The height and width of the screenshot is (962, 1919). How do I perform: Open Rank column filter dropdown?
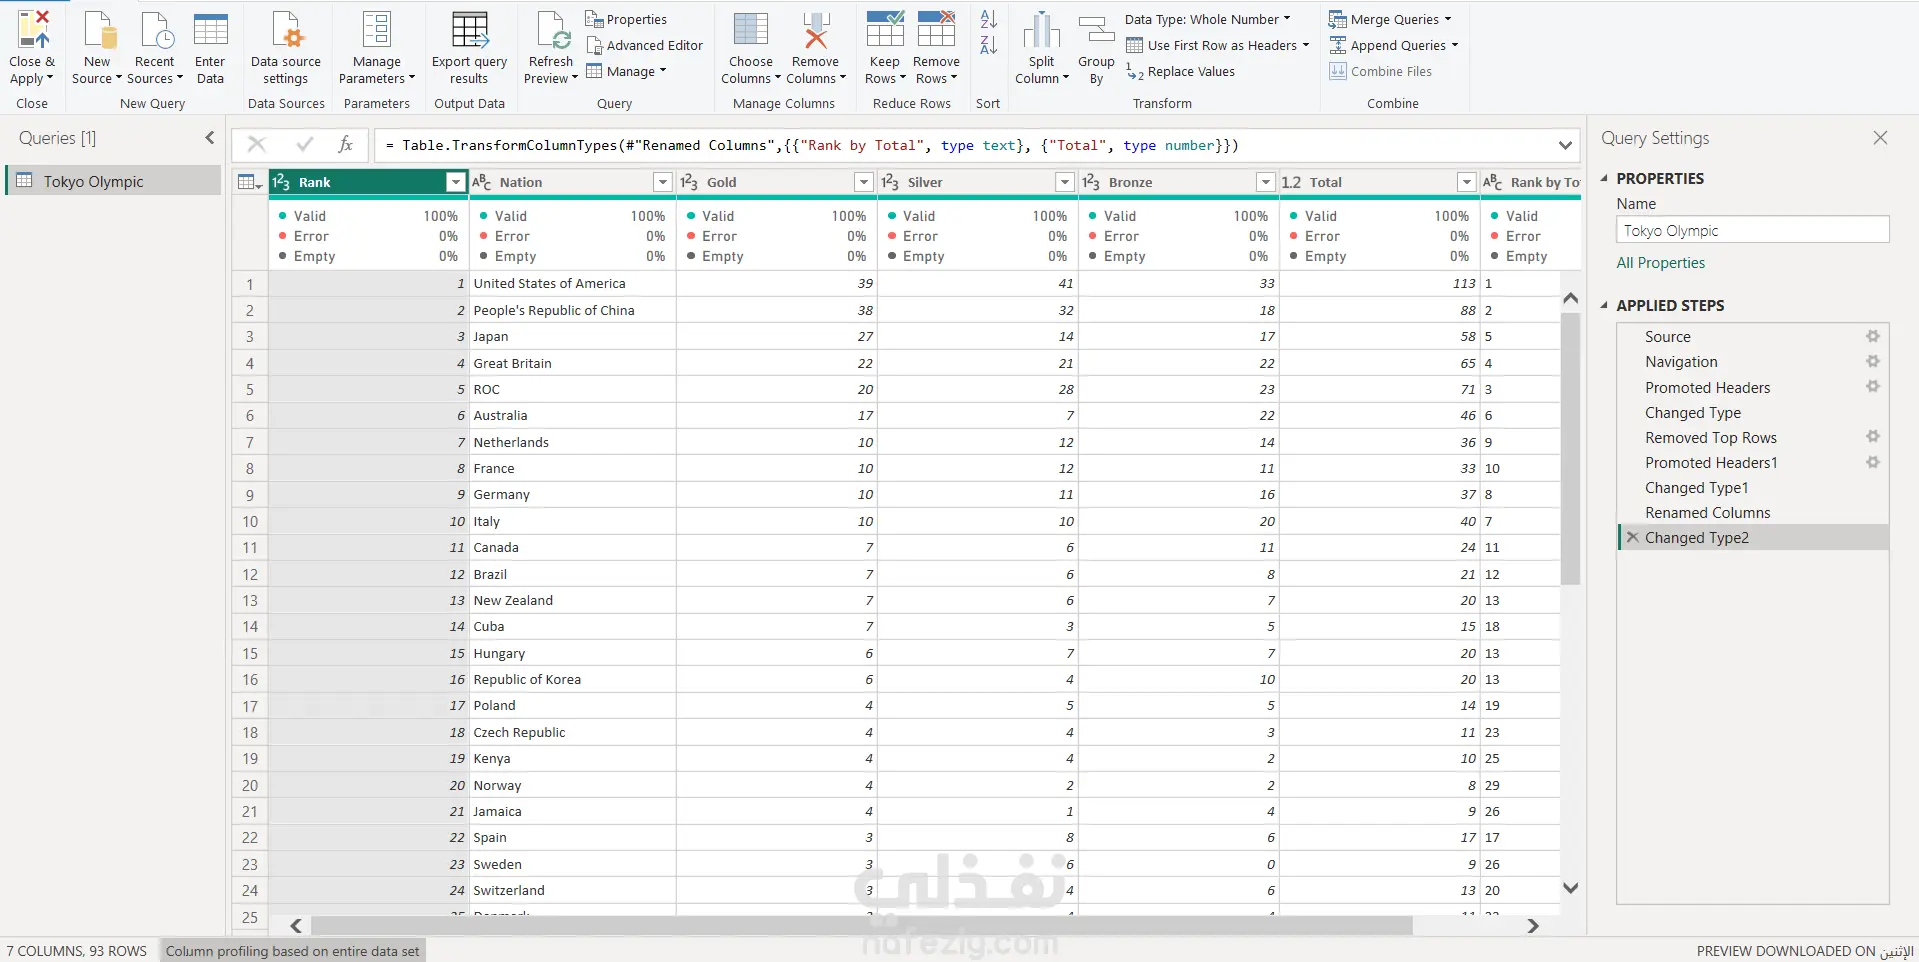456,182
